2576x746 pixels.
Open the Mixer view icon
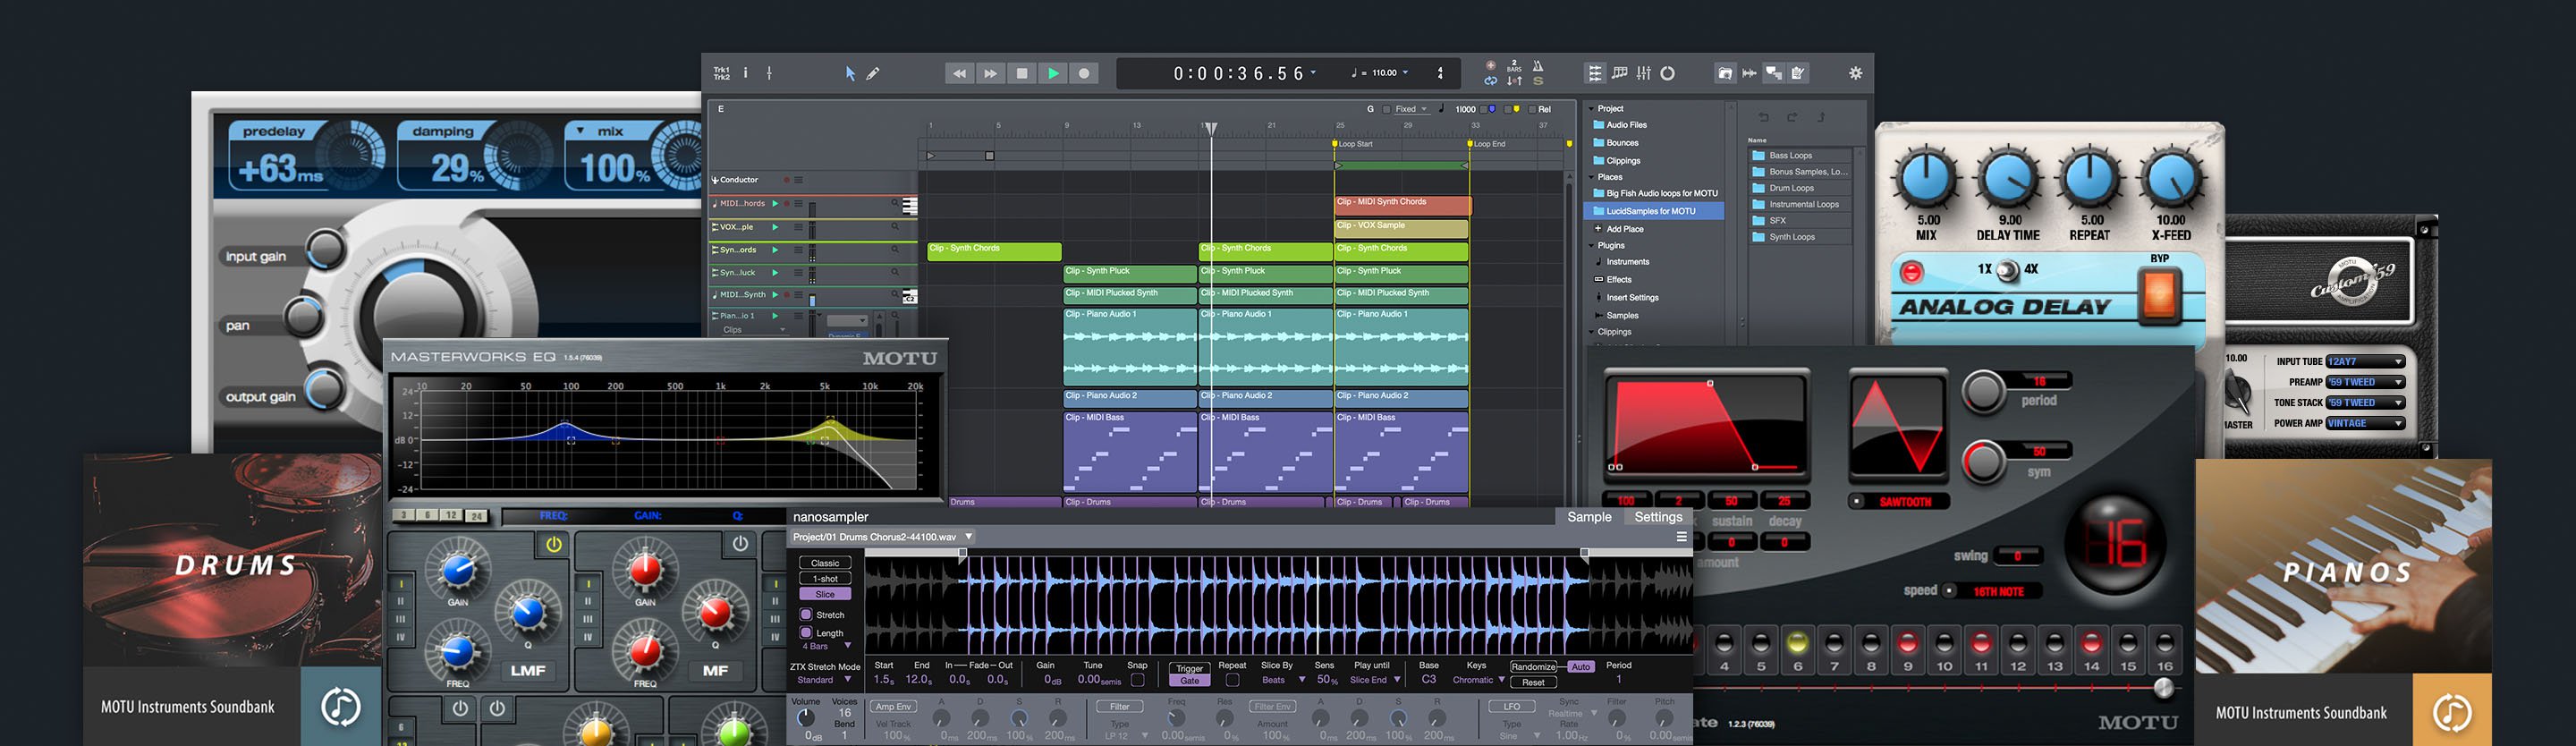[x=1643, y=73]
